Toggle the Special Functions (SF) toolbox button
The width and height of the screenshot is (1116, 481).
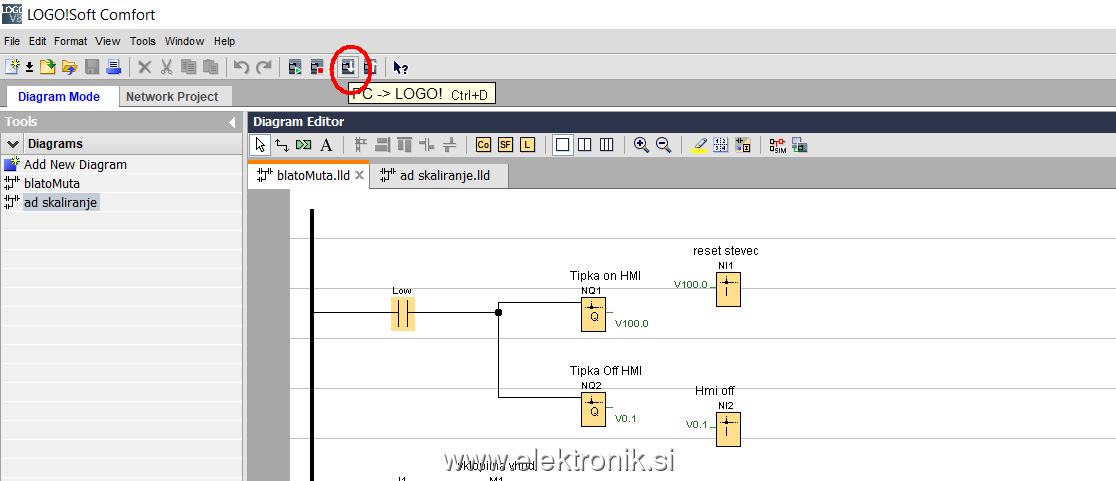505,145
